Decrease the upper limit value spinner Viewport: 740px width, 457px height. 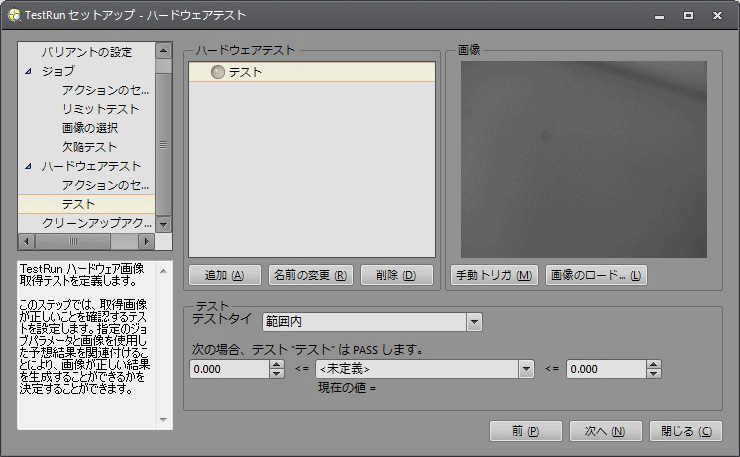coord(653,374)
